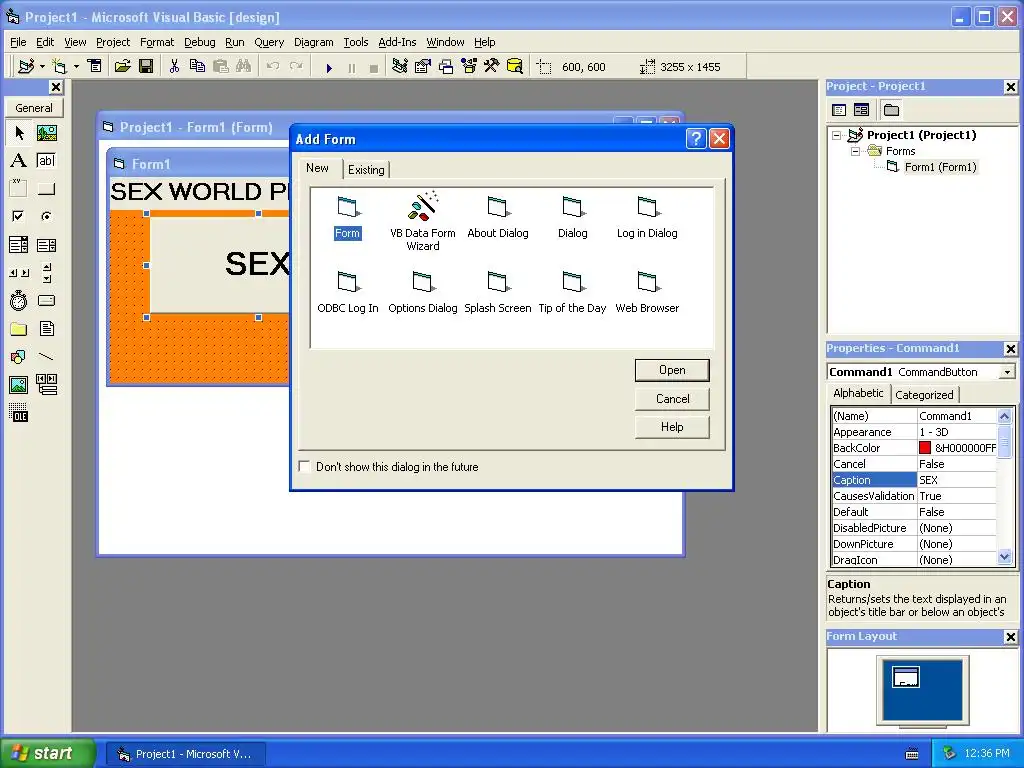This screenshot has height=768, width=1024.
Task: Click the Start button on taskbar
Action: [48, 754]
